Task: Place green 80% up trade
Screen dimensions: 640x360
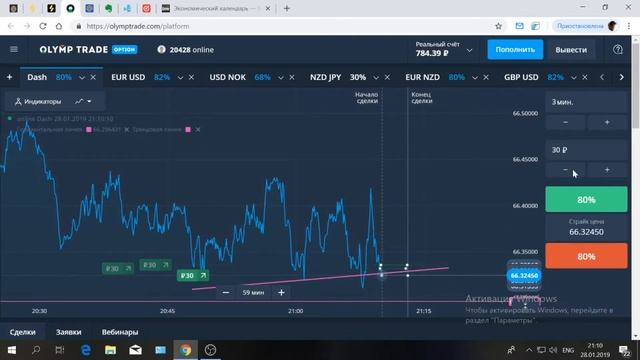Action: pos(586,200)
